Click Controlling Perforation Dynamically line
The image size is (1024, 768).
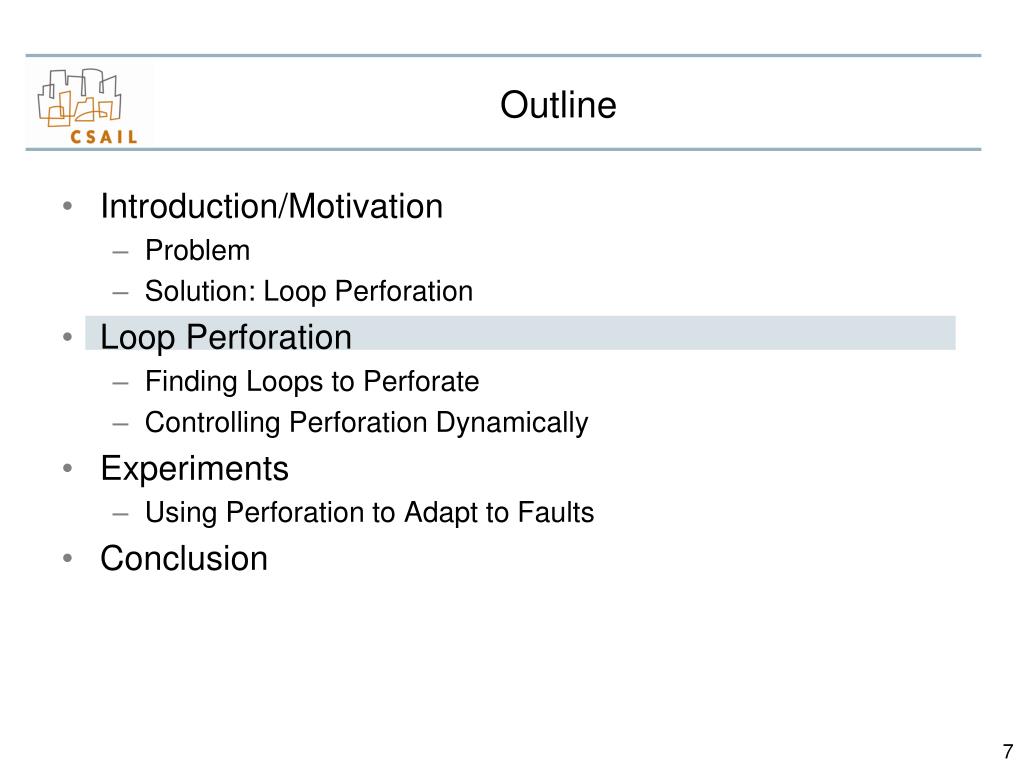click(x=366, y=423)
